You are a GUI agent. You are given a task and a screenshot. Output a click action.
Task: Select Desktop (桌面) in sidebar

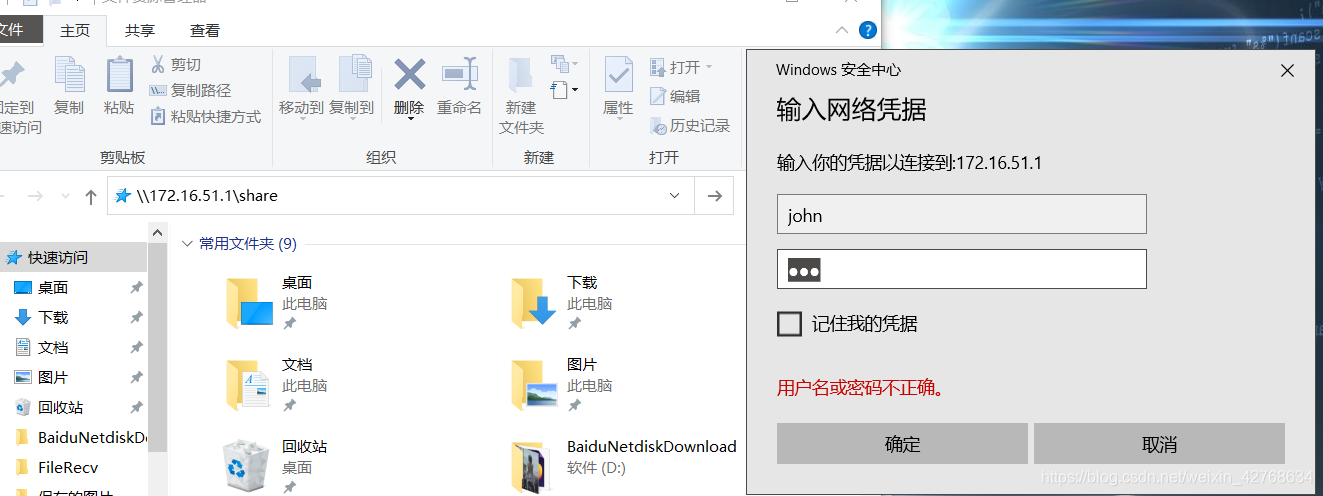point(53,287)
